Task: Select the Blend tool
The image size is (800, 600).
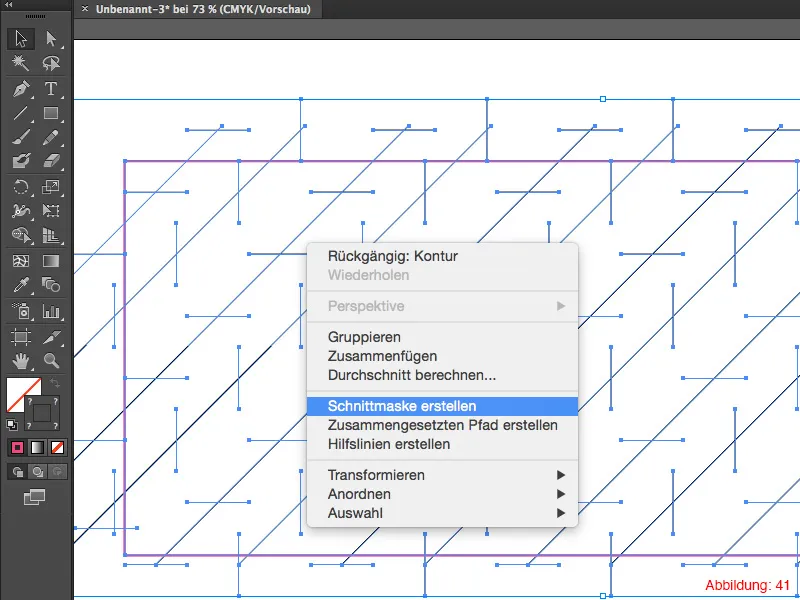Action: click(x=51, y=285)
